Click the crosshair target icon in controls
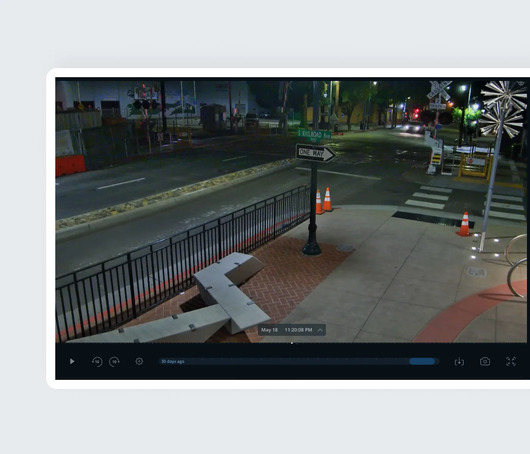This screenshot has height=454, width=530. click(139, 361)
